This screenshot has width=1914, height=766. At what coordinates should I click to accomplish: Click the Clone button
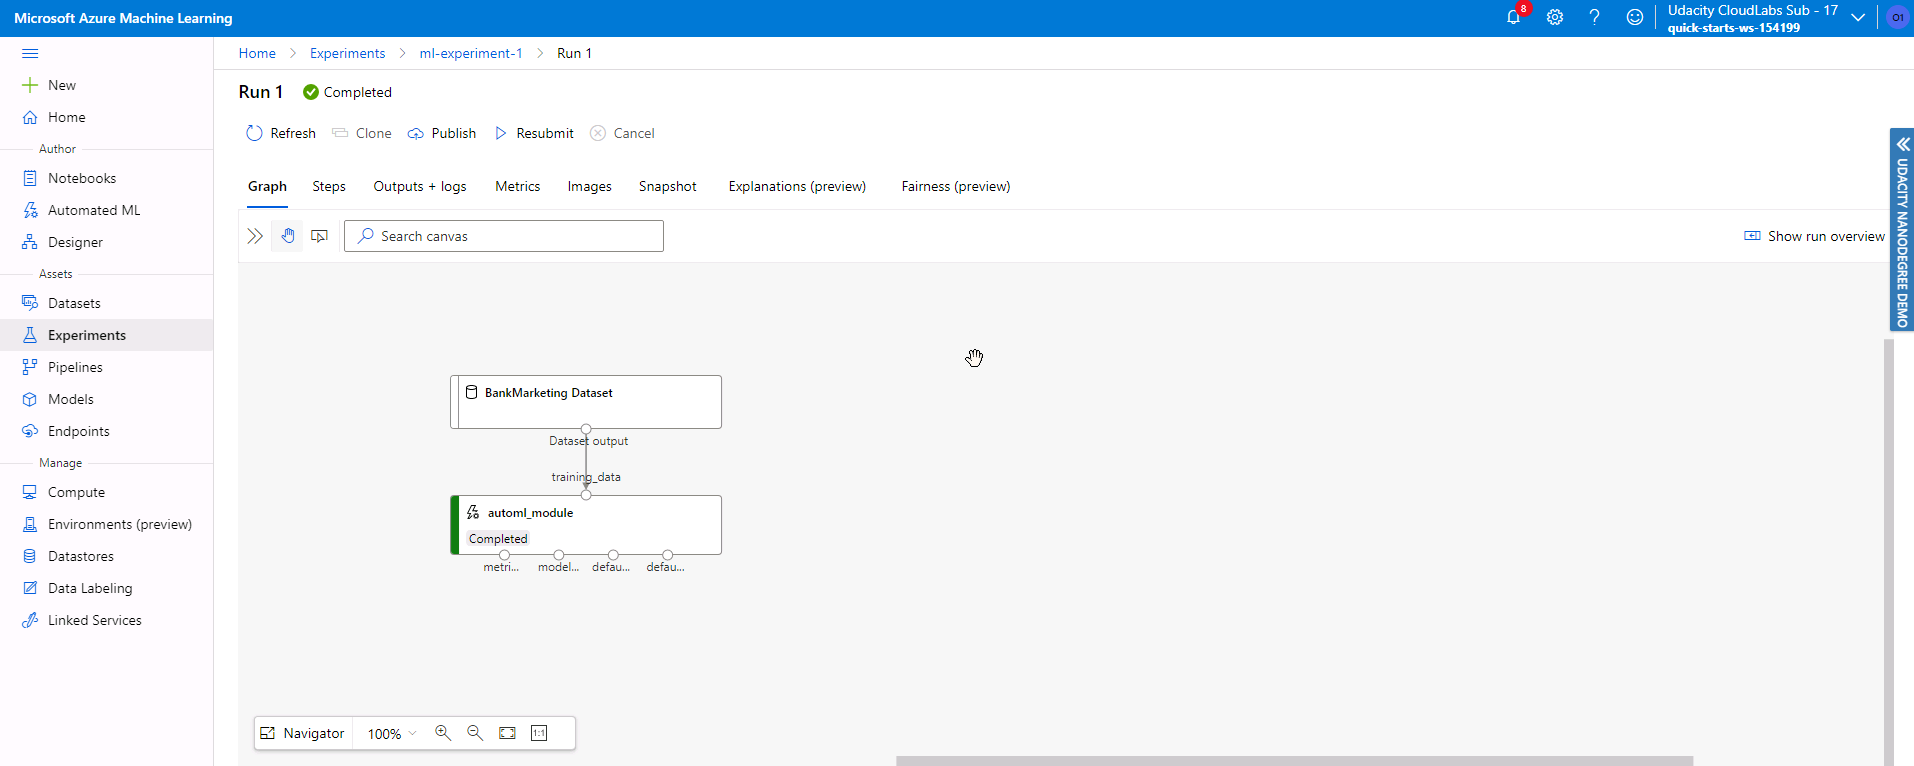362,133
